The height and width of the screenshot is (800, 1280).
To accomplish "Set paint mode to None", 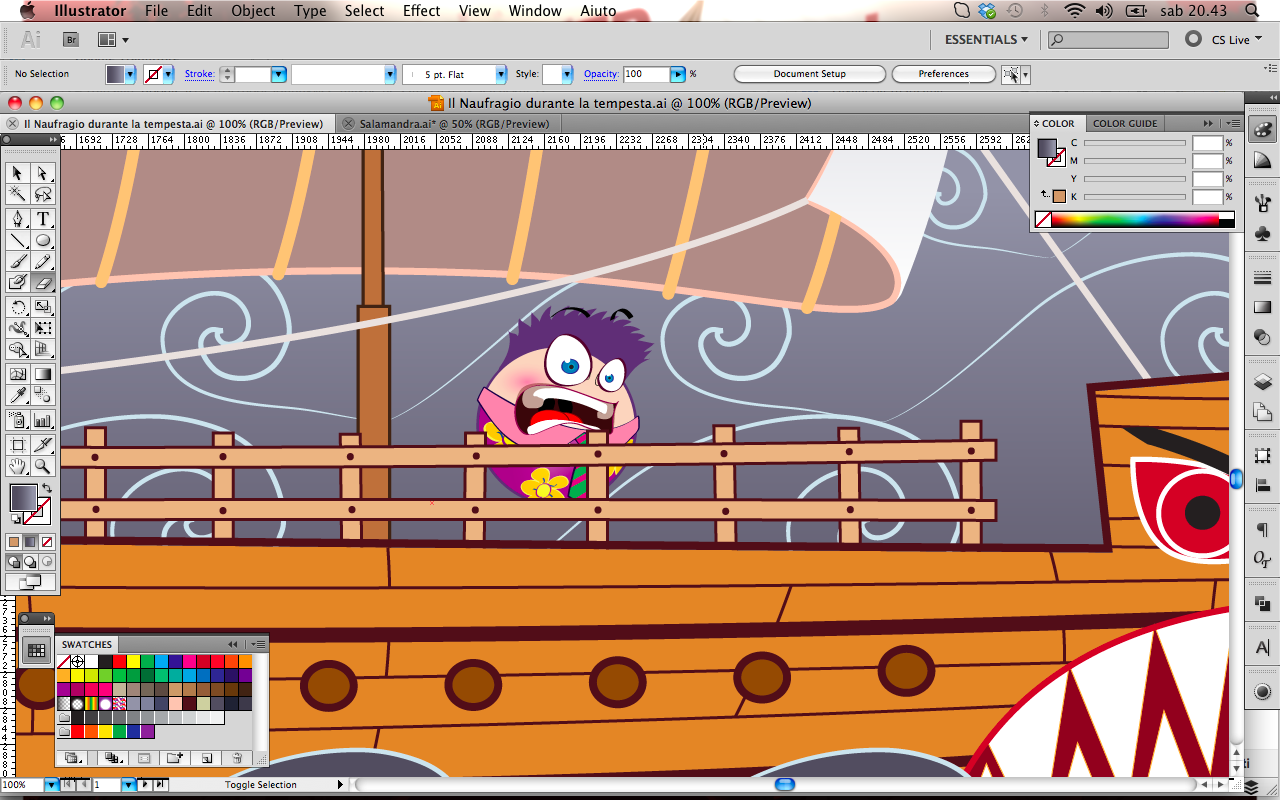I will (x=46, y=542).
